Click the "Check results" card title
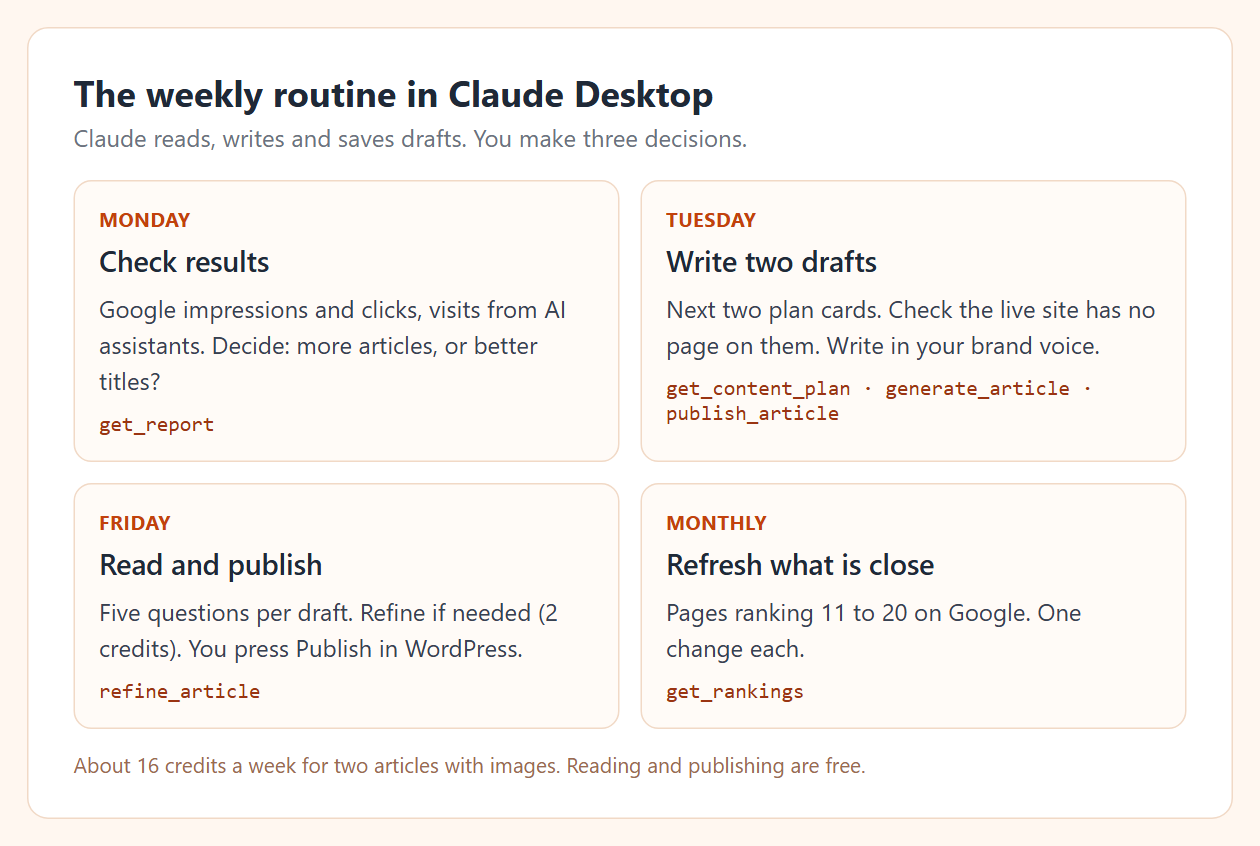This screenshot has width=1260, height=846. [184, 262]
